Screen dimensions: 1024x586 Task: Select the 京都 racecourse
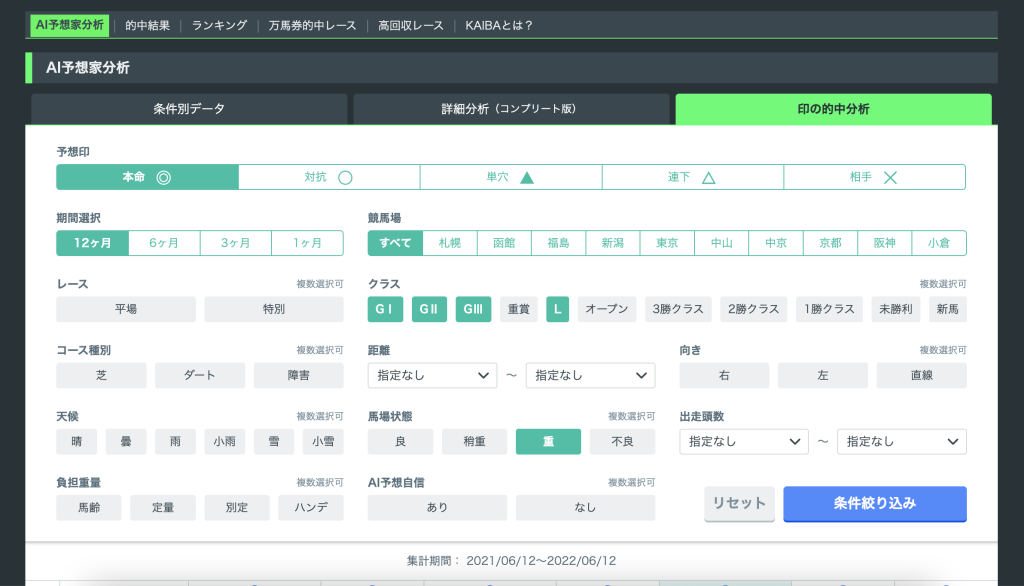pyautogui.click(x=830, y=243)
